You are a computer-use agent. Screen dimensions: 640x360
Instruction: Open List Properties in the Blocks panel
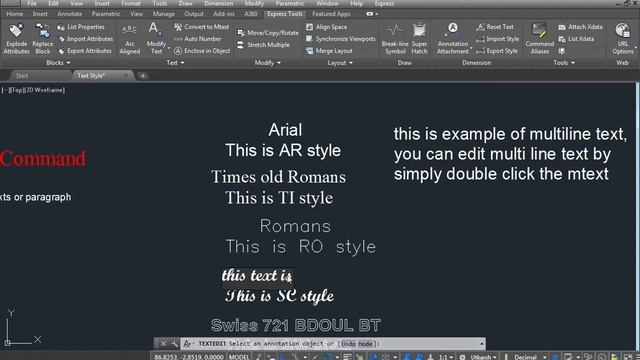[x=81, y=27]
